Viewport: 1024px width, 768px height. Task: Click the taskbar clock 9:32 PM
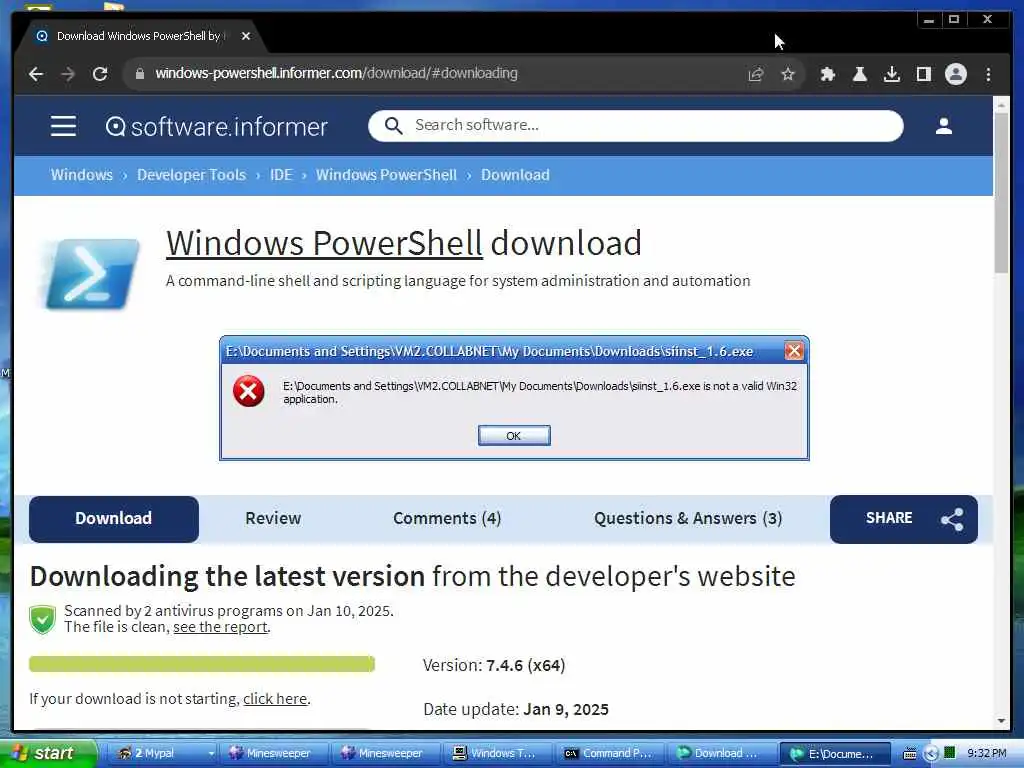[x=987, y=753]
